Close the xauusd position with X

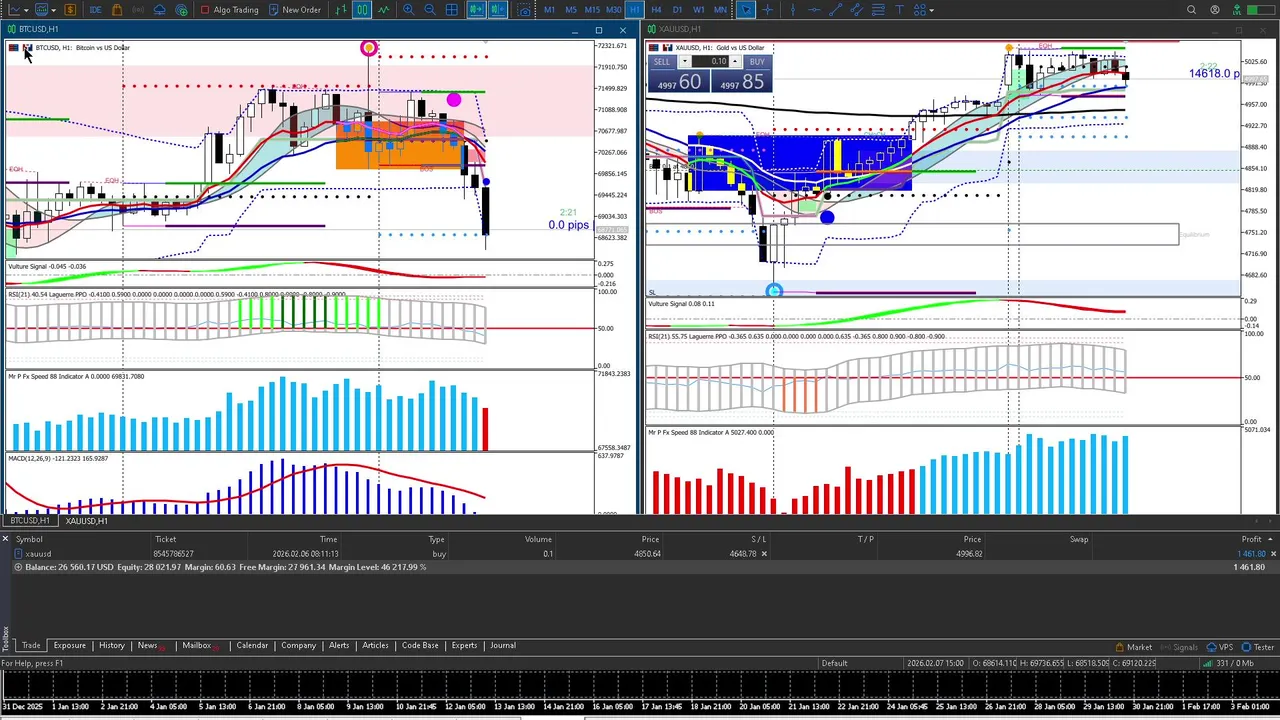(x=1272, y=554)
